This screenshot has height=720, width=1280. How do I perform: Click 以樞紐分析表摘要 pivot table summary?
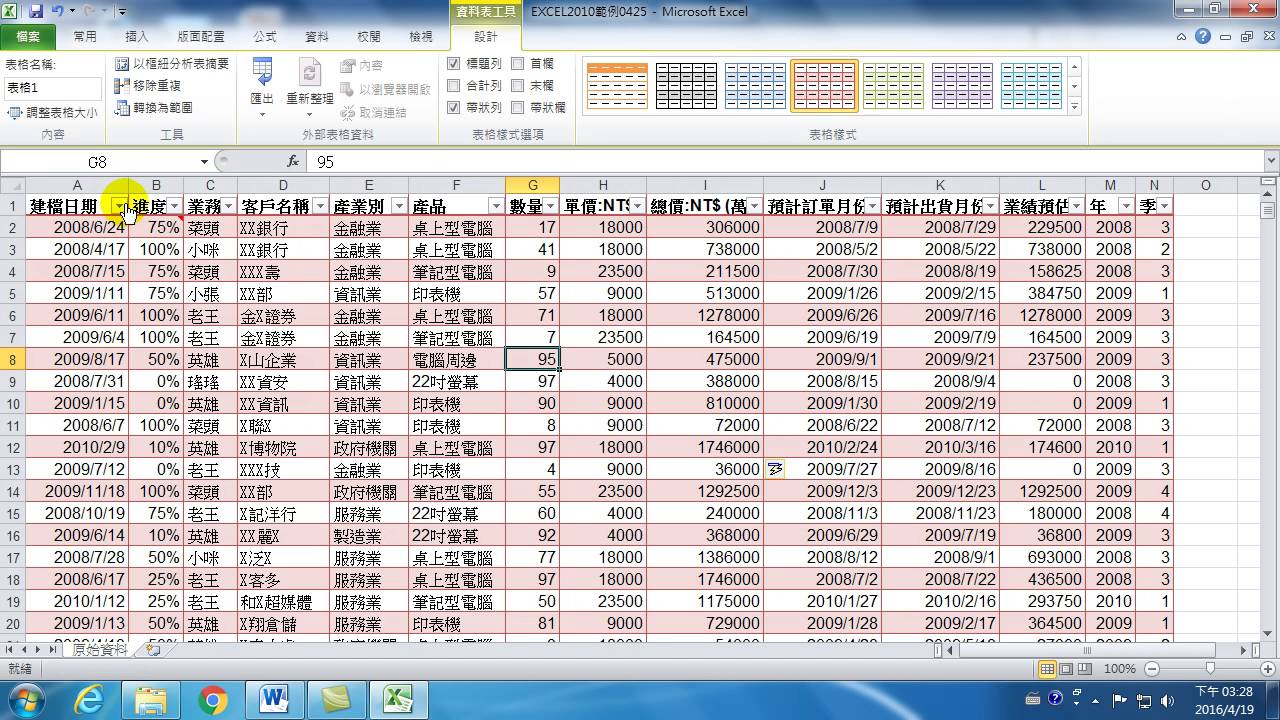[172, 64]
